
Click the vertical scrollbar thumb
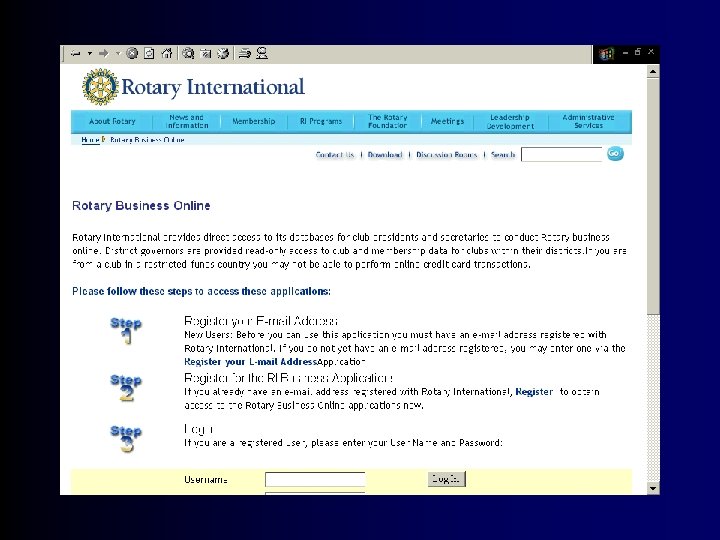coord(653,197)
